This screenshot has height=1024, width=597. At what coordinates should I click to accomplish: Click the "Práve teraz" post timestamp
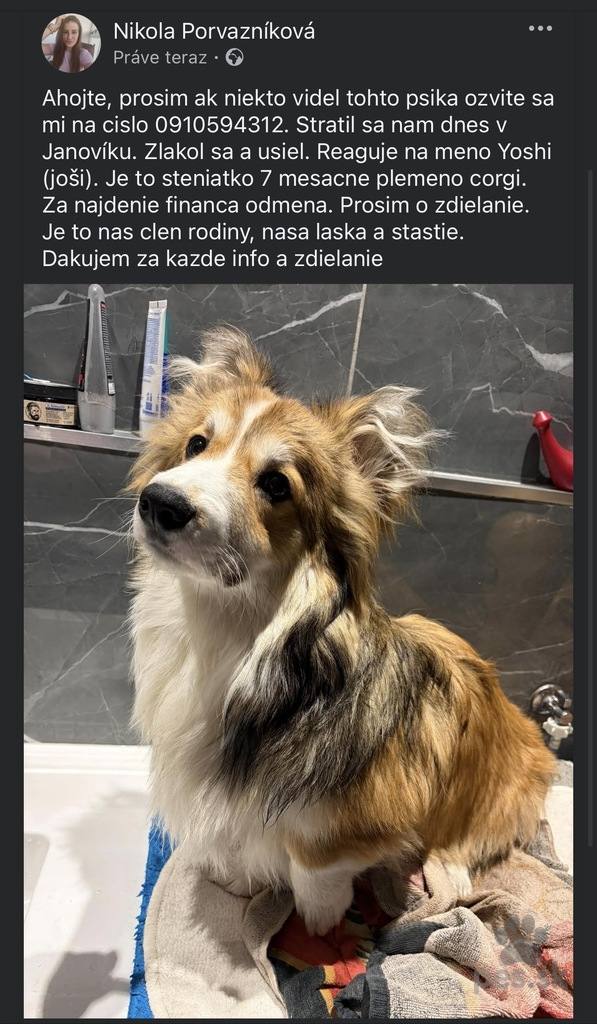coord(160,57)
